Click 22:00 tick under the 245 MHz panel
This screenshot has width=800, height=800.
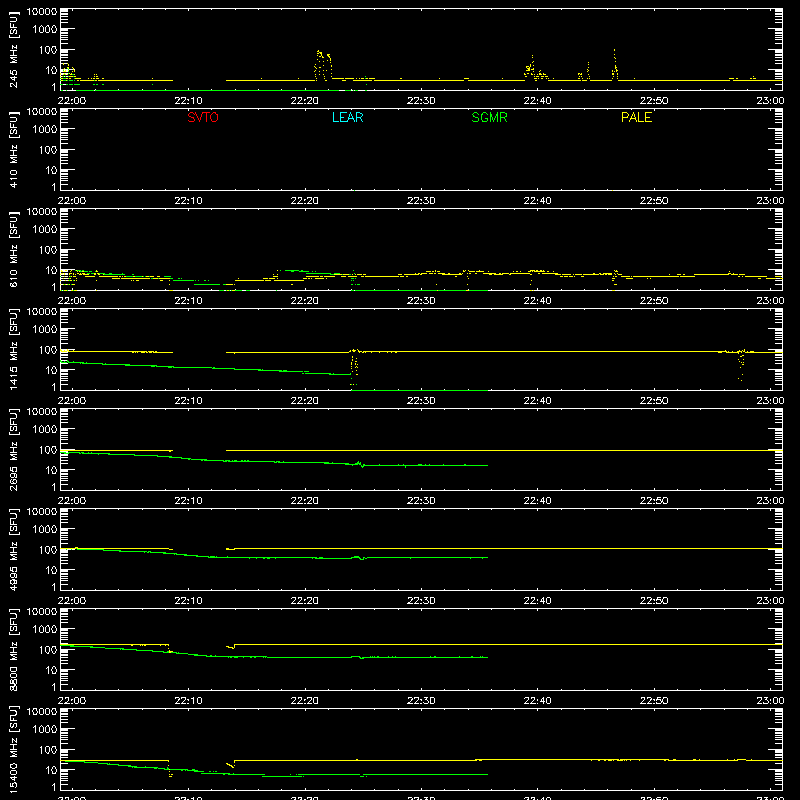[72, 101]
